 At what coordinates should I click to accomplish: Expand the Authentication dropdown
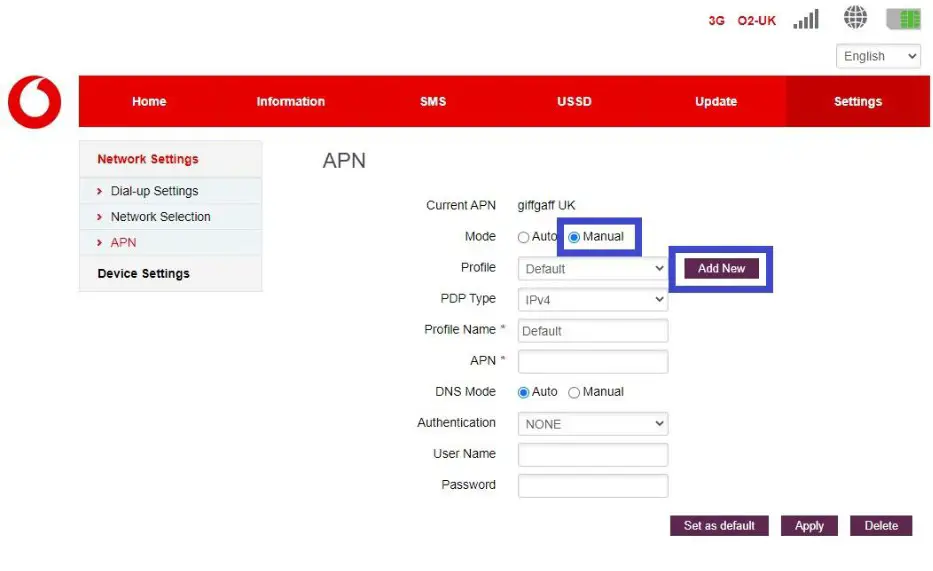[592, 424]
